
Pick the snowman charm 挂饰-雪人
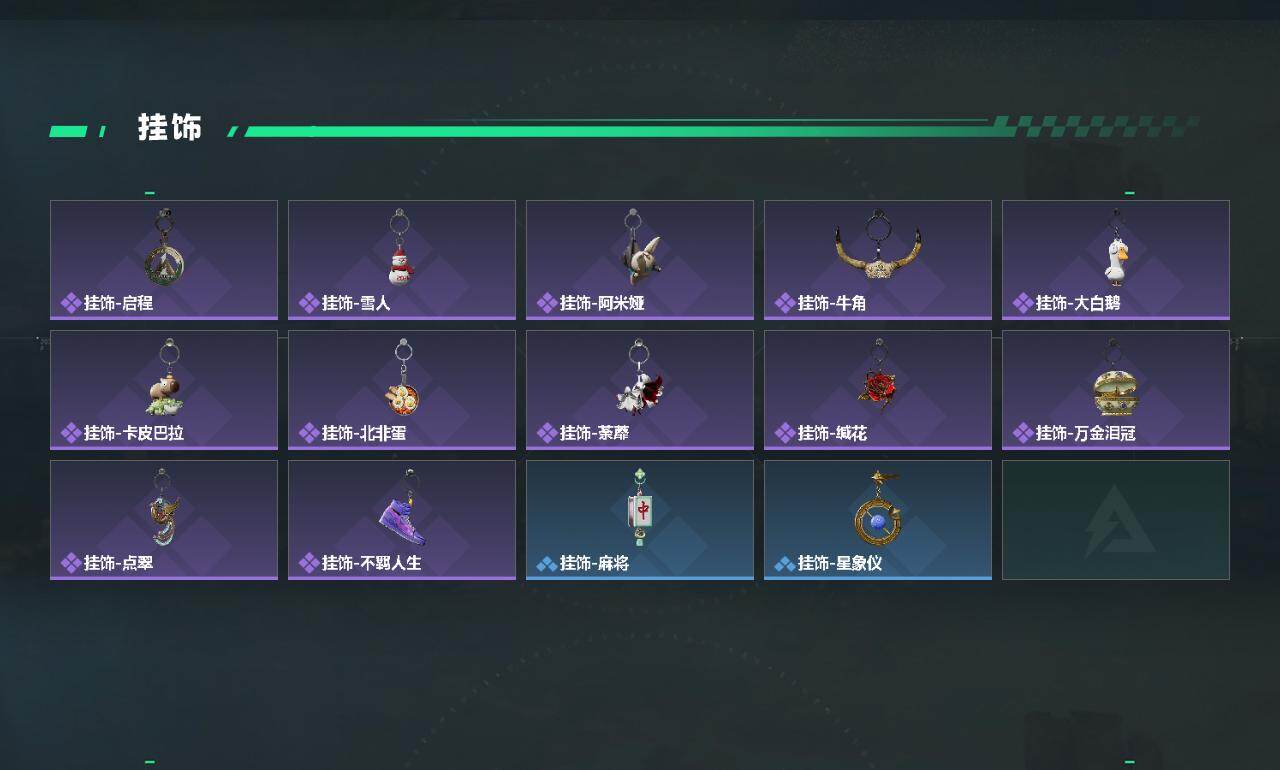[x=401, y=248]
